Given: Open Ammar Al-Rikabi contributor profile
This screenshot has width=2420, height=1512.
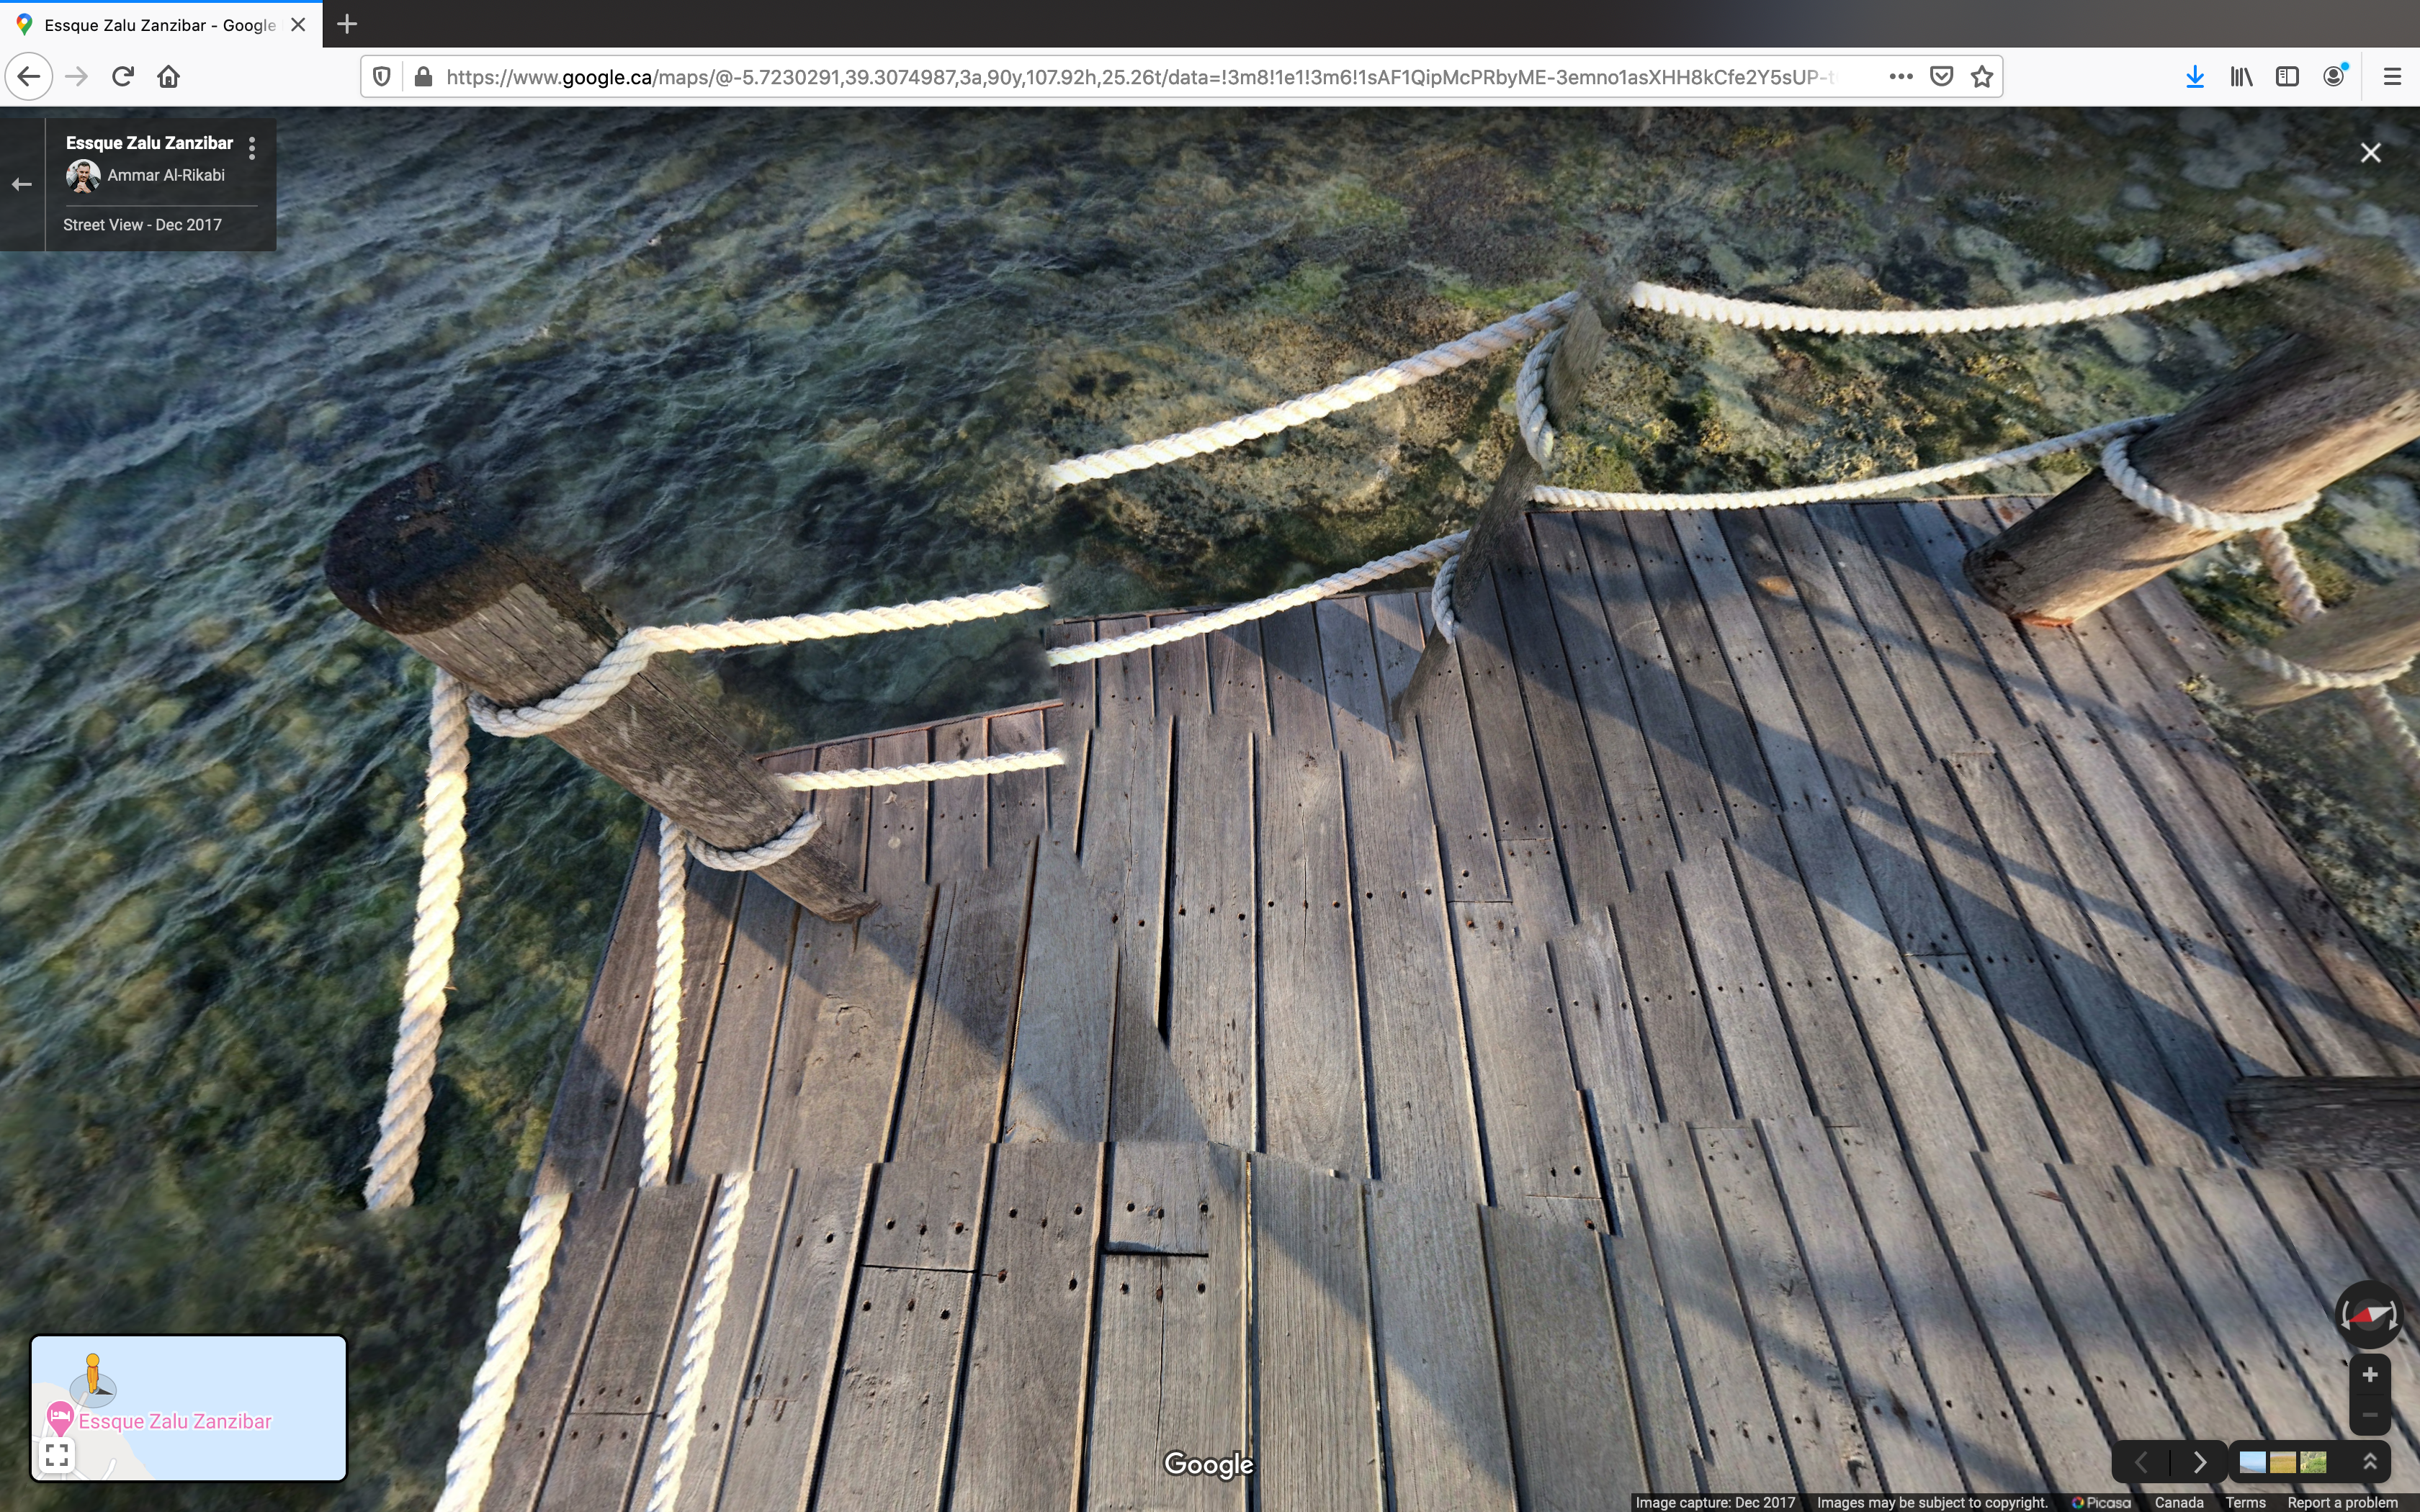Looking at the screenshot, I should (165, 175).
